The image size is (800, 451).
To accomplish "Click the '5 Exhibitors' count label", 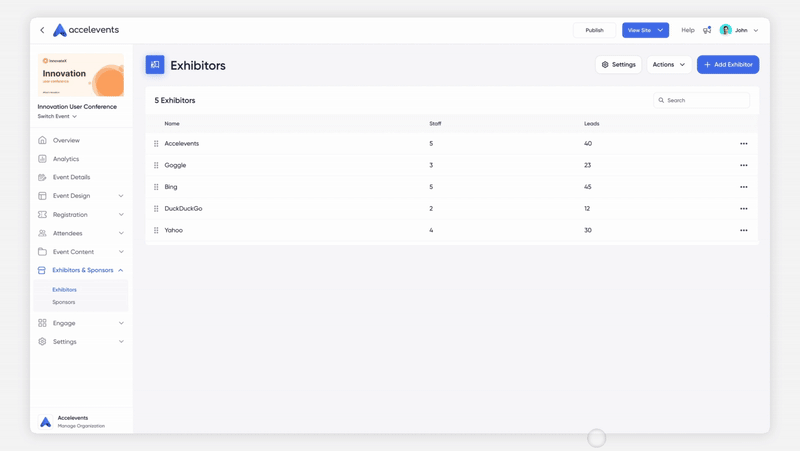I will point(175,101).
